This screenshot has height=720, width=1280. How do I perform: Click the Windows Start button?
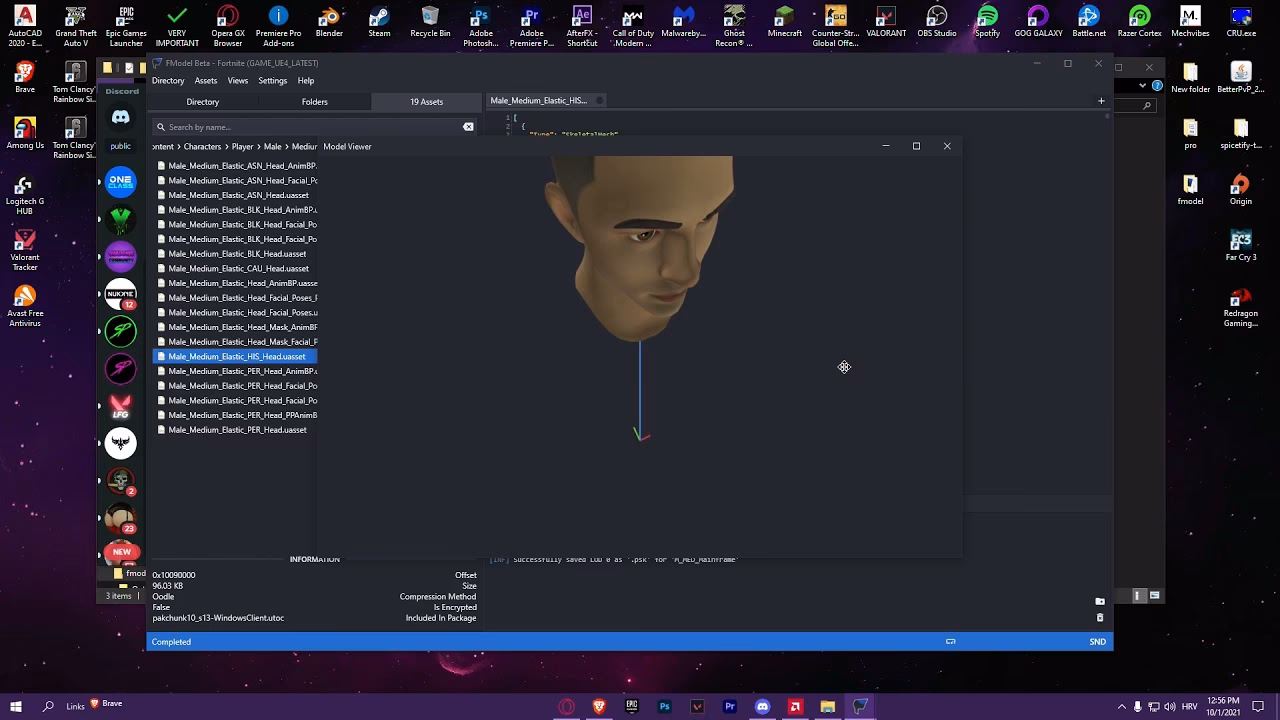(x=16, y=706)
